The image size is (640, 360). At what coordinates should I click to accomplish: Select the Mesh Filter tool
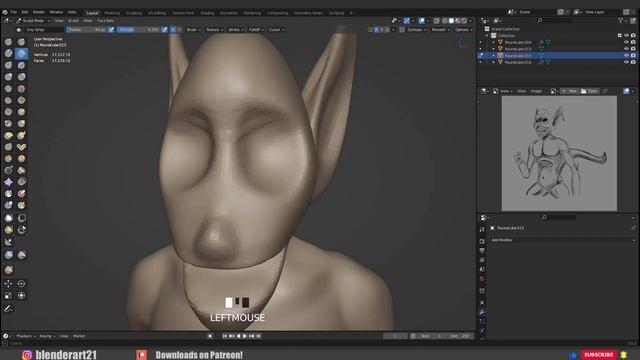8,255
